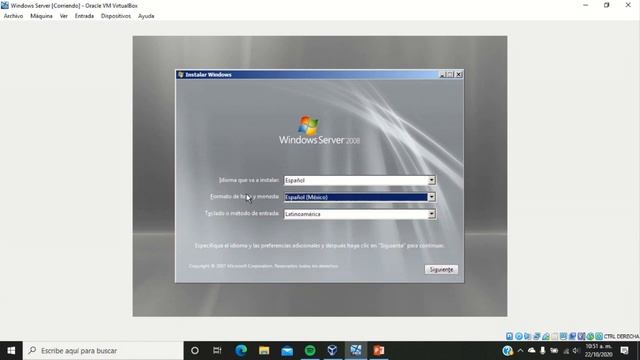Click the optical disk status icon
Viewport: 640px width, 360px height.
519,336
